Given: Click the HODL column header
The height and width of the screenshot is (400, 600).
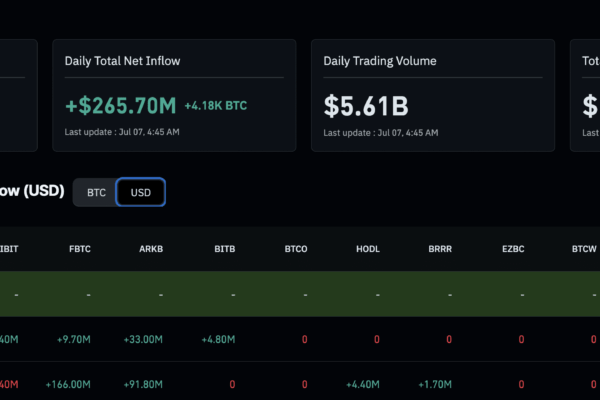Looking at the screenshot, I should [x=368, y=249].
